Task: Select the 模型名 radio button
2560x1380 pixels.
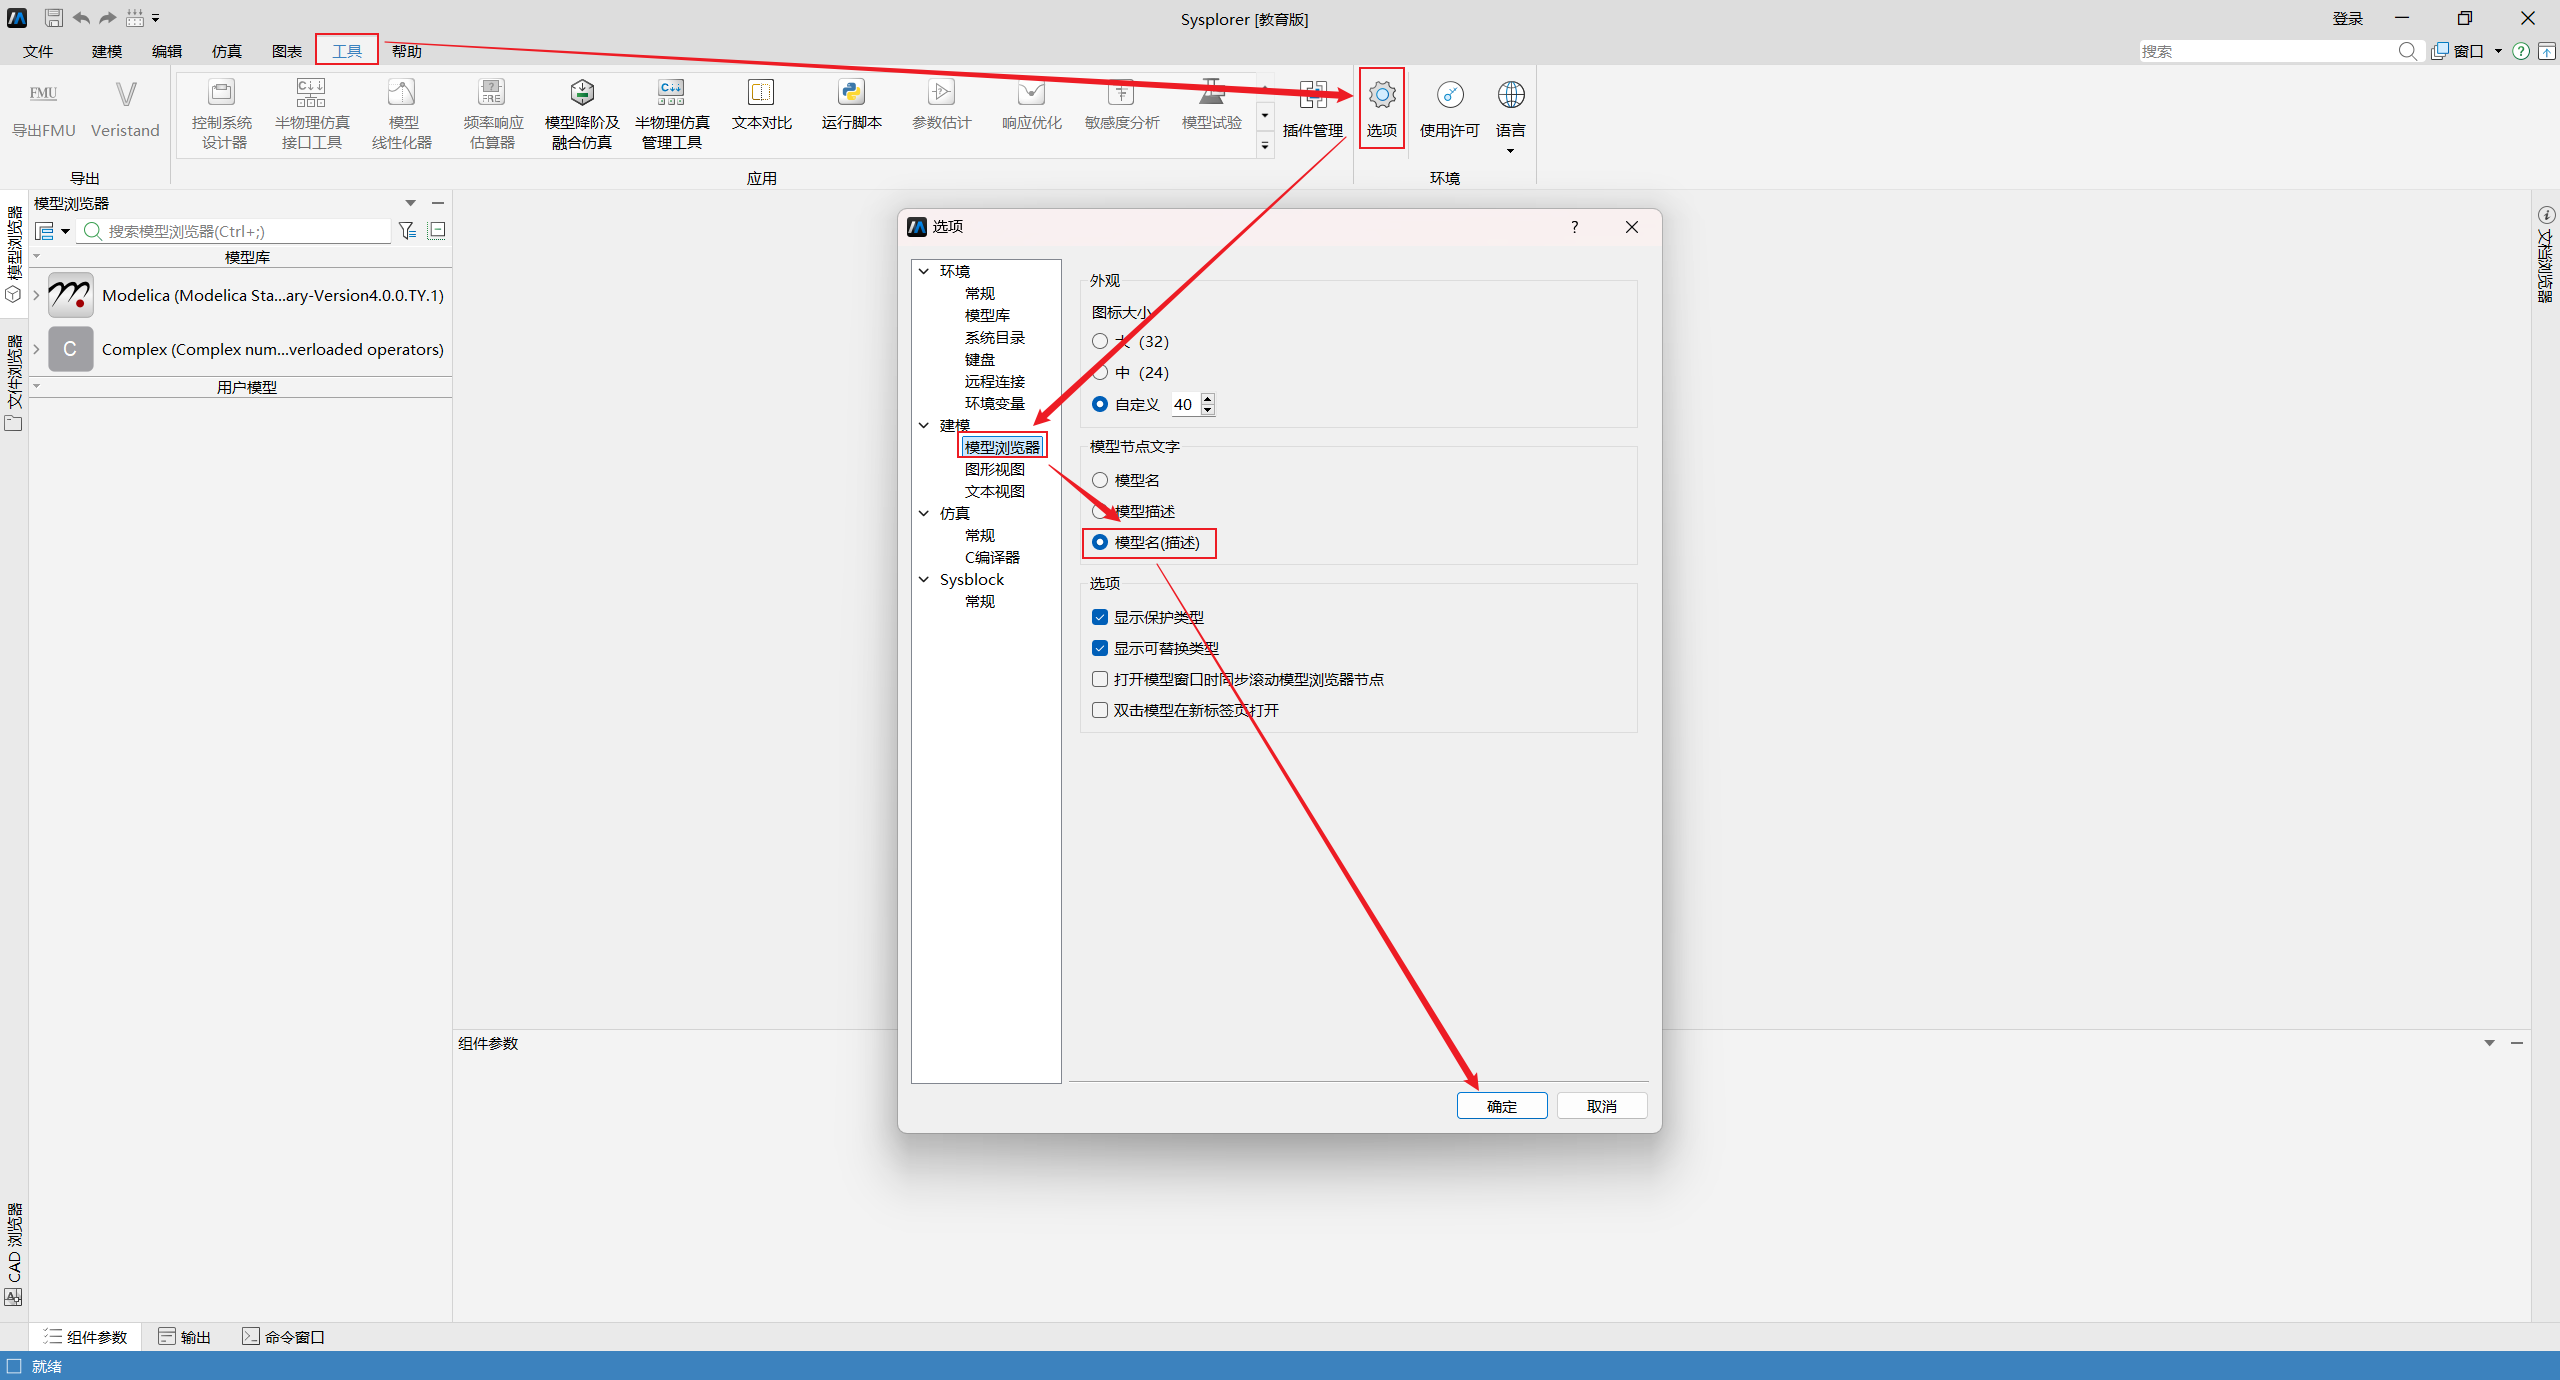Action: pyautogui.click(x=1100, y=480)
